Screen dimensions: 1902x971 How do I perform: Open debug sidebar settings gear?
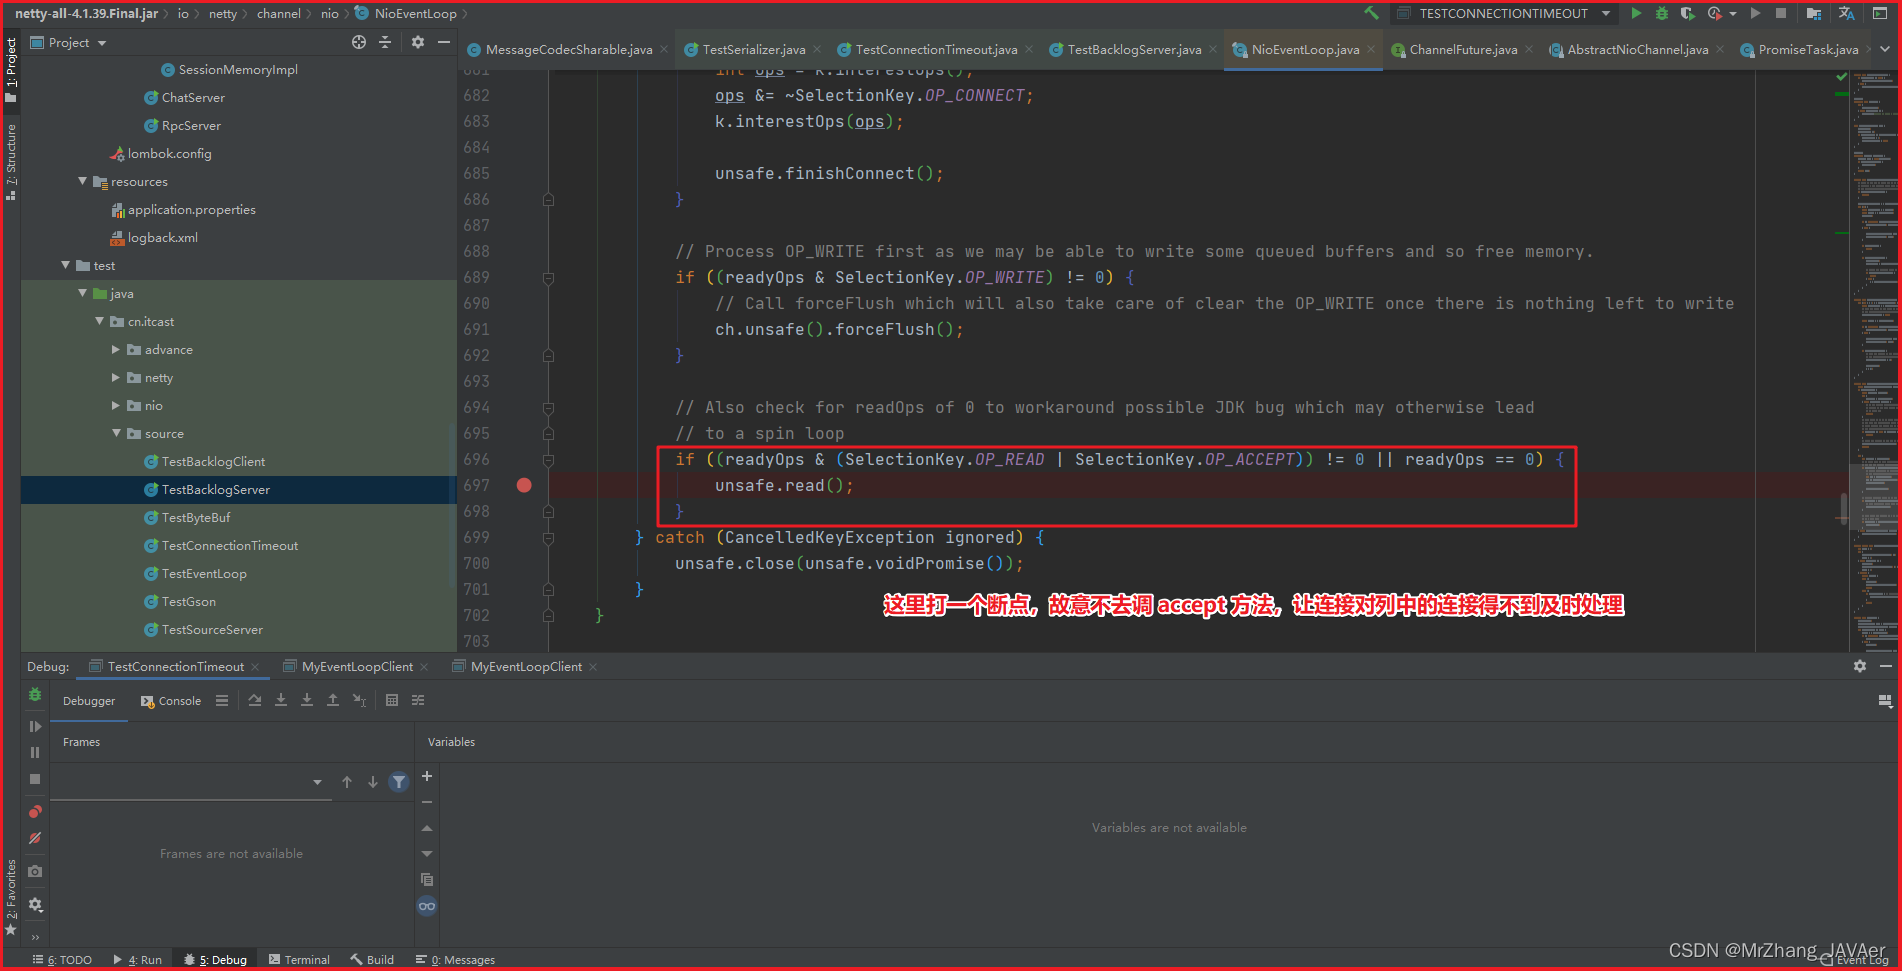(35, 904)
